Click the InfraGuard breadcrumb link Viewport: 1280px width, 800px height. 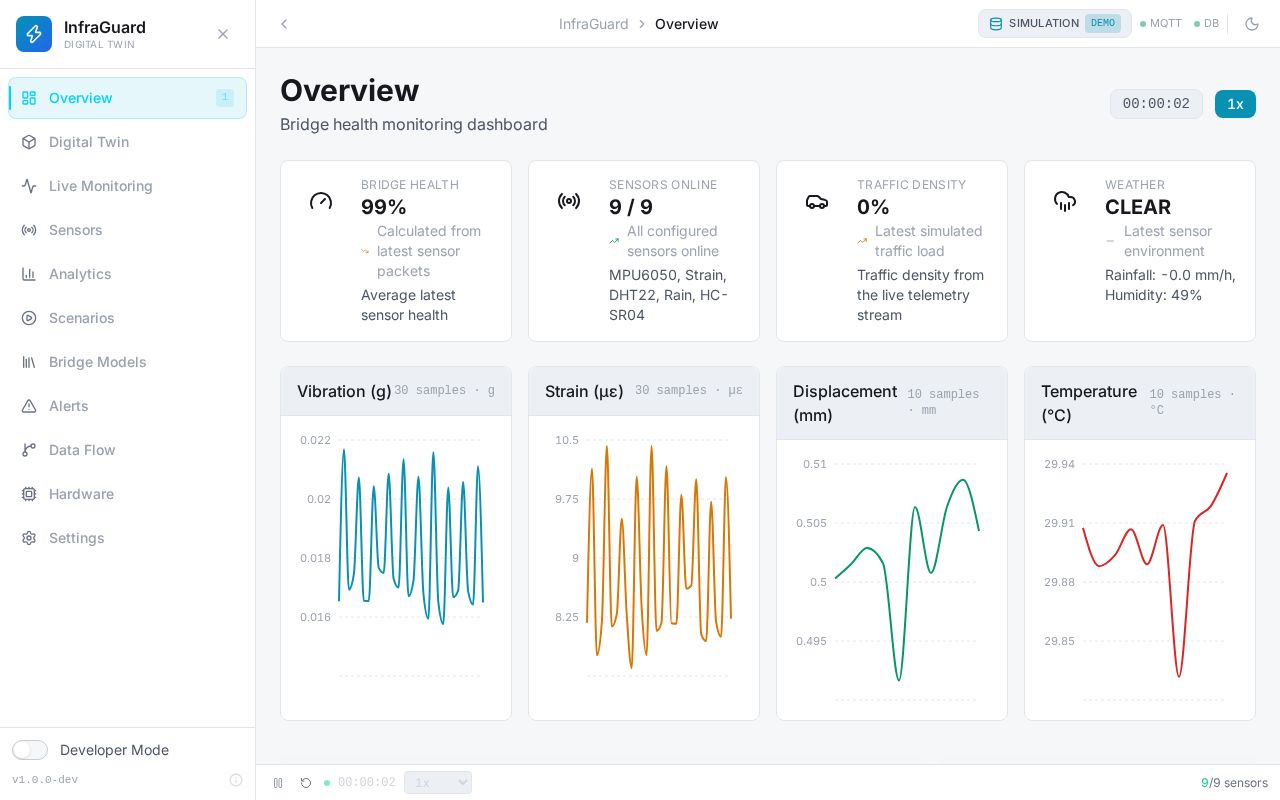(x=594, y=24)
